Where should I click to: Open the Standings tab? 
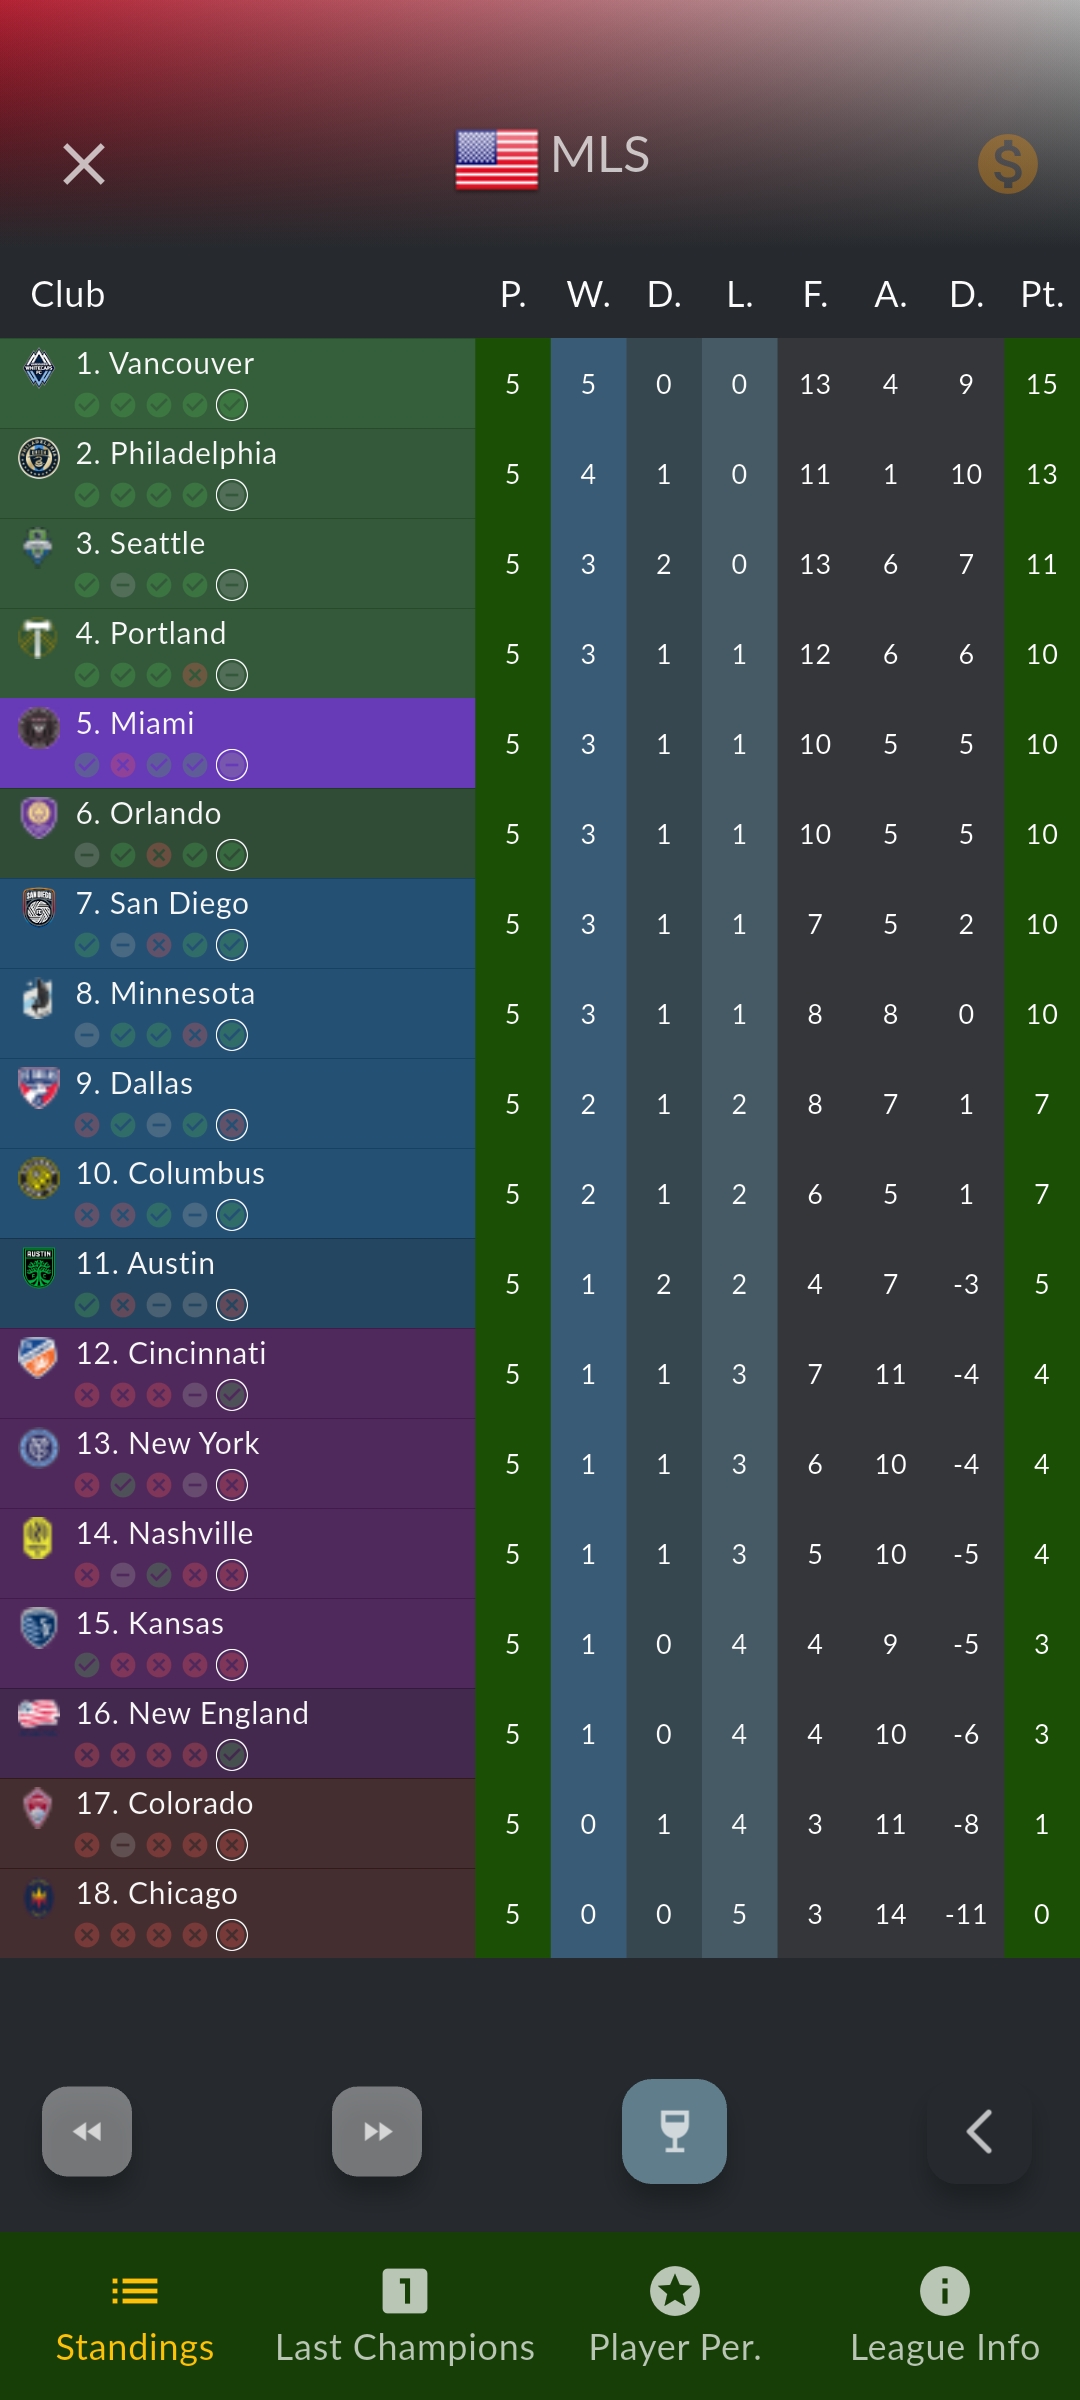click(x=135, y=2316)
